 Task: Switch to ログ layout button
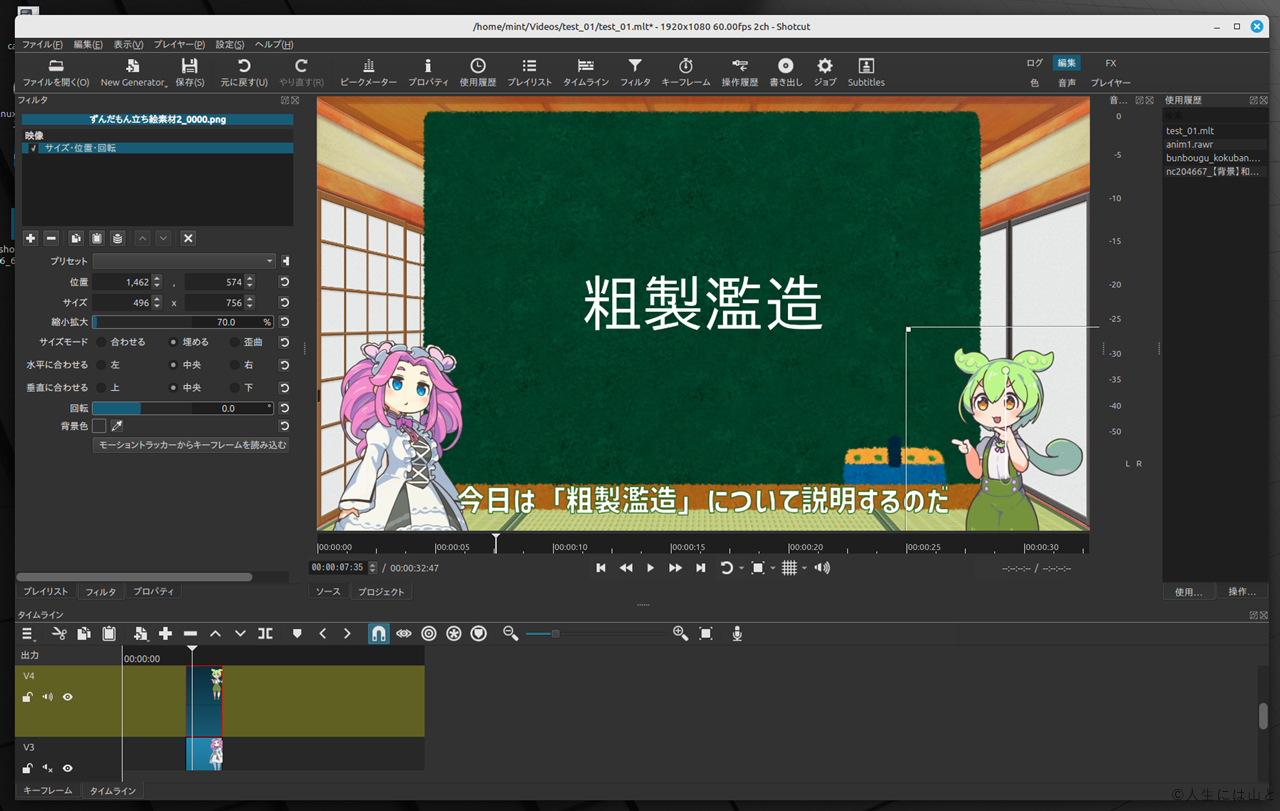(x=1034, y=63)
